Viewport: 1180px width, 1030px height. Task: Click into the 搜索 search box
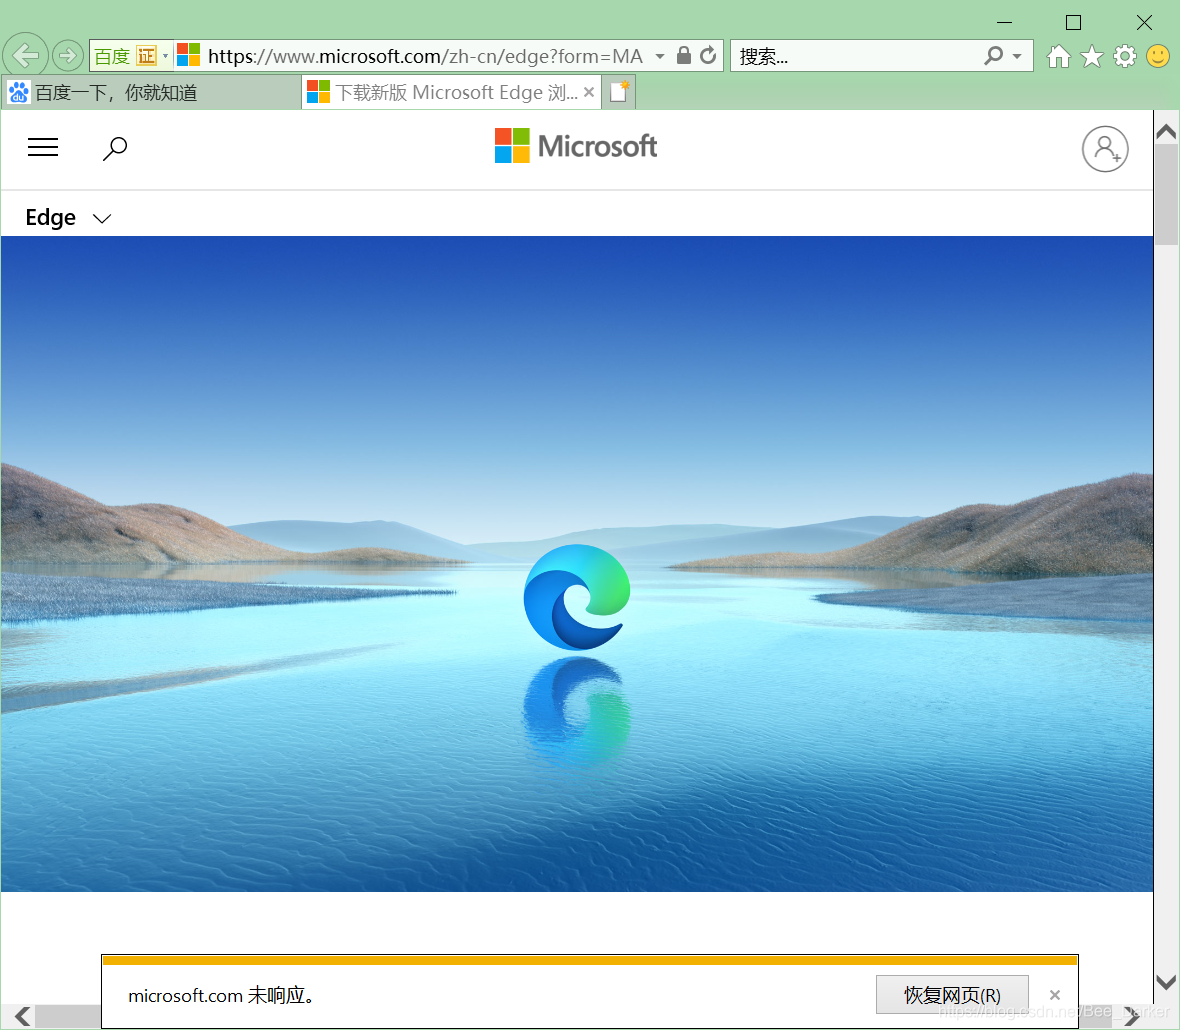click(x=856, y=56)
